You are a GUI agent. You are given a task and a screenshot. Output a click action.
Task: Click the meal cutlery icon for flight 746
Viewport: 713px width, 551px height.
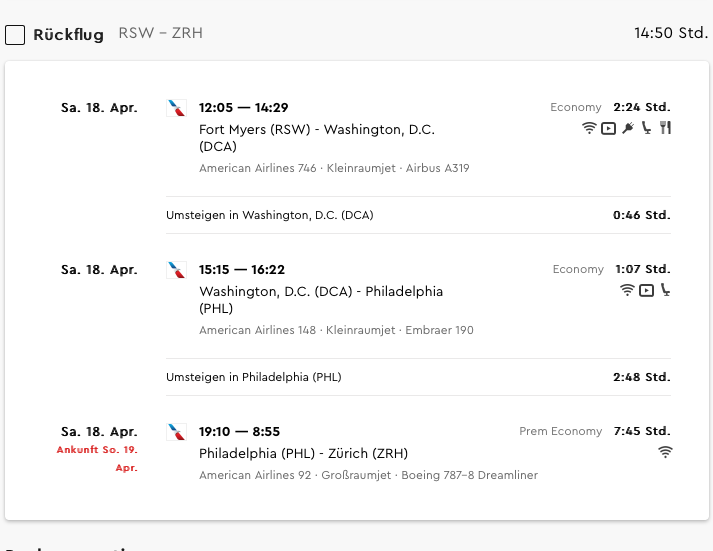pos(665,128)
